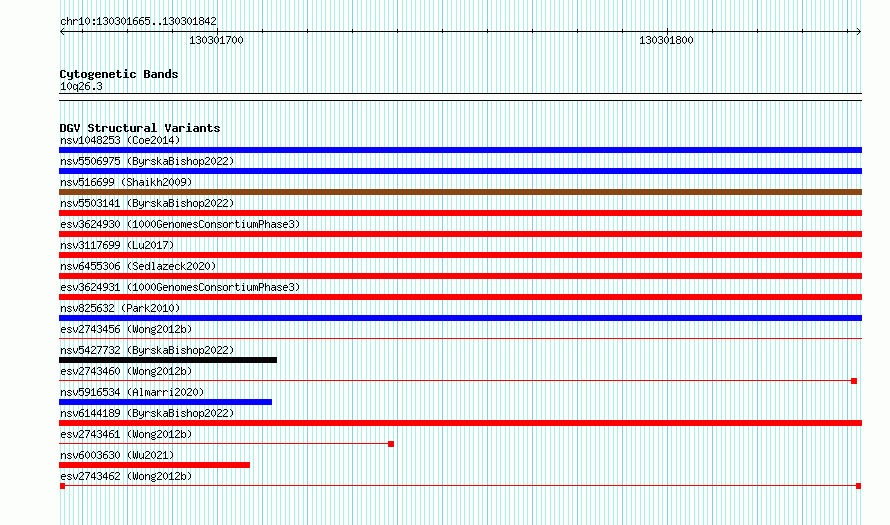Open the nsv5427732 (ByrskaBishop2022) variant label
Image resolution: width=890 pixels, height=525 pixels.
(x=147, y=350)
